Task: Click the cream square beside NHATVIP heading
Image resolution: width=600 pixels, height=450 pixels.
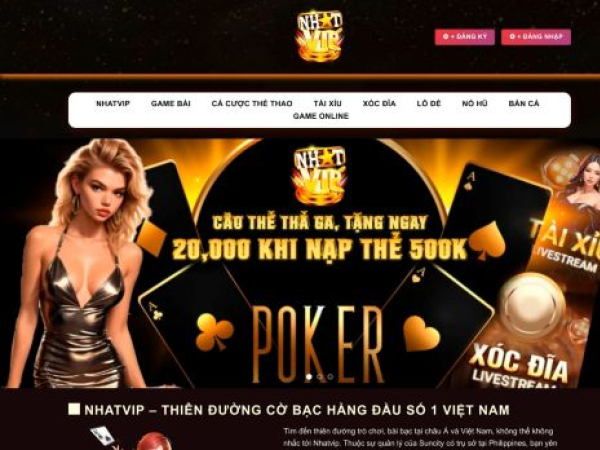Action: pos(74,409)
